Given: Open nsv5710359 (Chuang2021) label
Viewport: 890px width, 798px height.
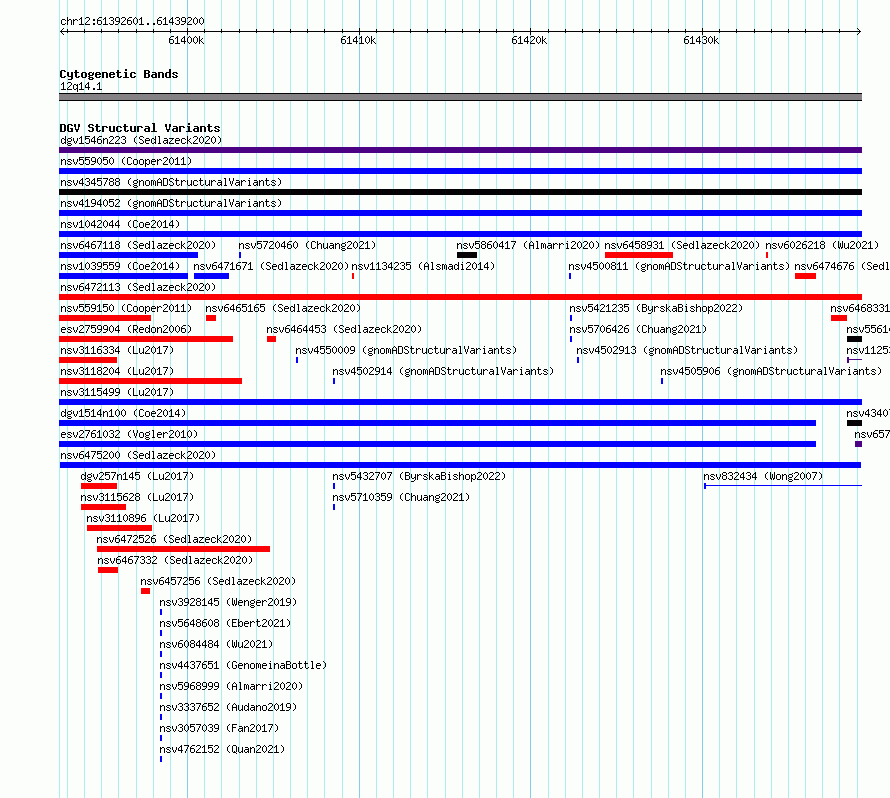Looking at the screenshot, I should click(x=401, y=497).
